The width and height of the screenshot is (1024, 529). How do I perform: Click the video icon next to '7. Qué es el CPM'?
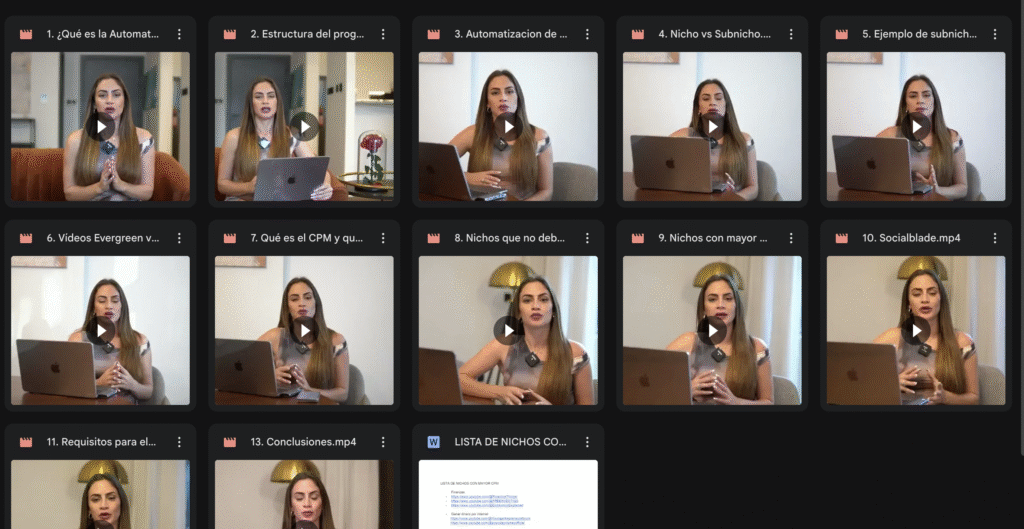(x=230, y=238)
